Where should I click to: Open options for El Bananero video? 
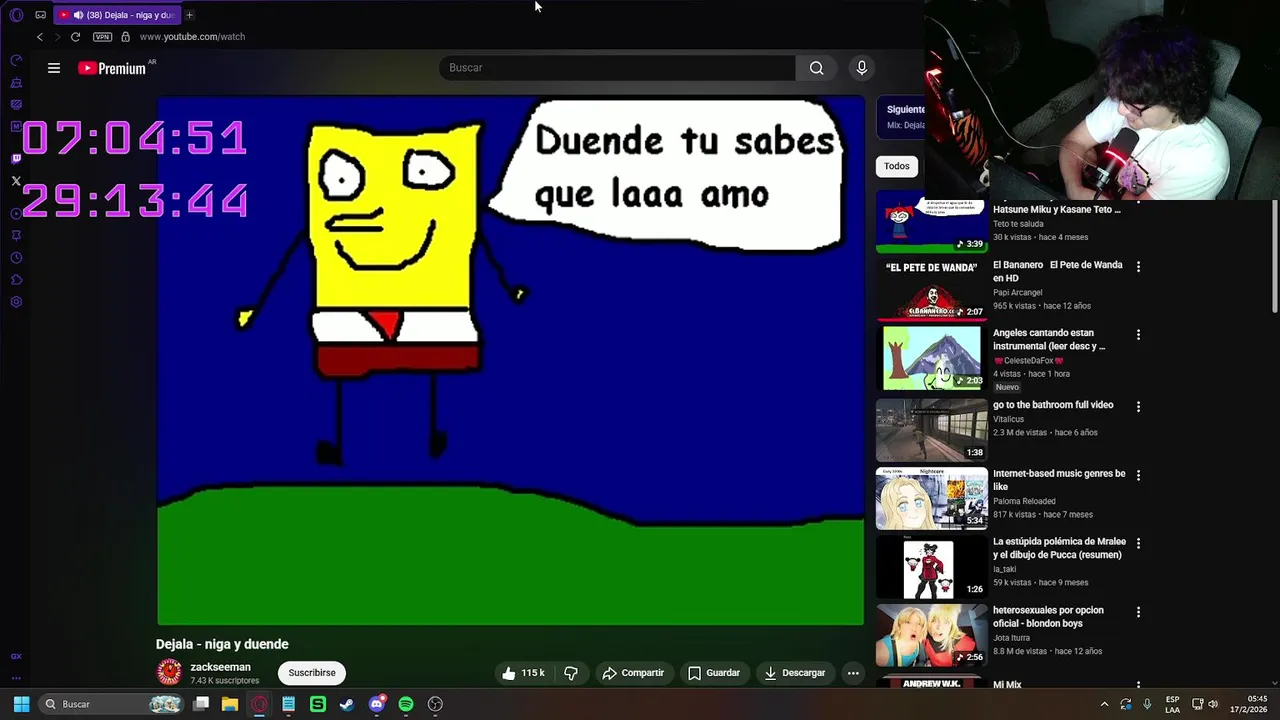tap(1138, 266)
